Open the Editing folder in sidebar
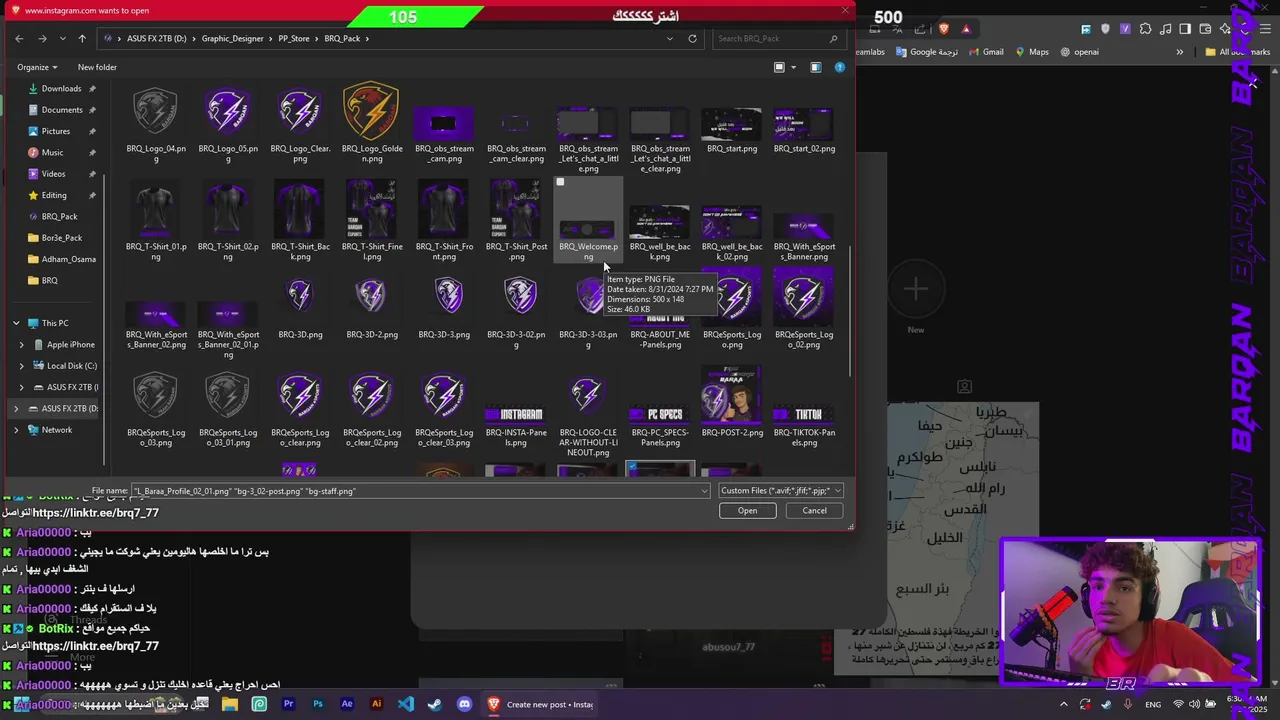The width and height of the screenshot is (1280, 720). tap(54, 195)
